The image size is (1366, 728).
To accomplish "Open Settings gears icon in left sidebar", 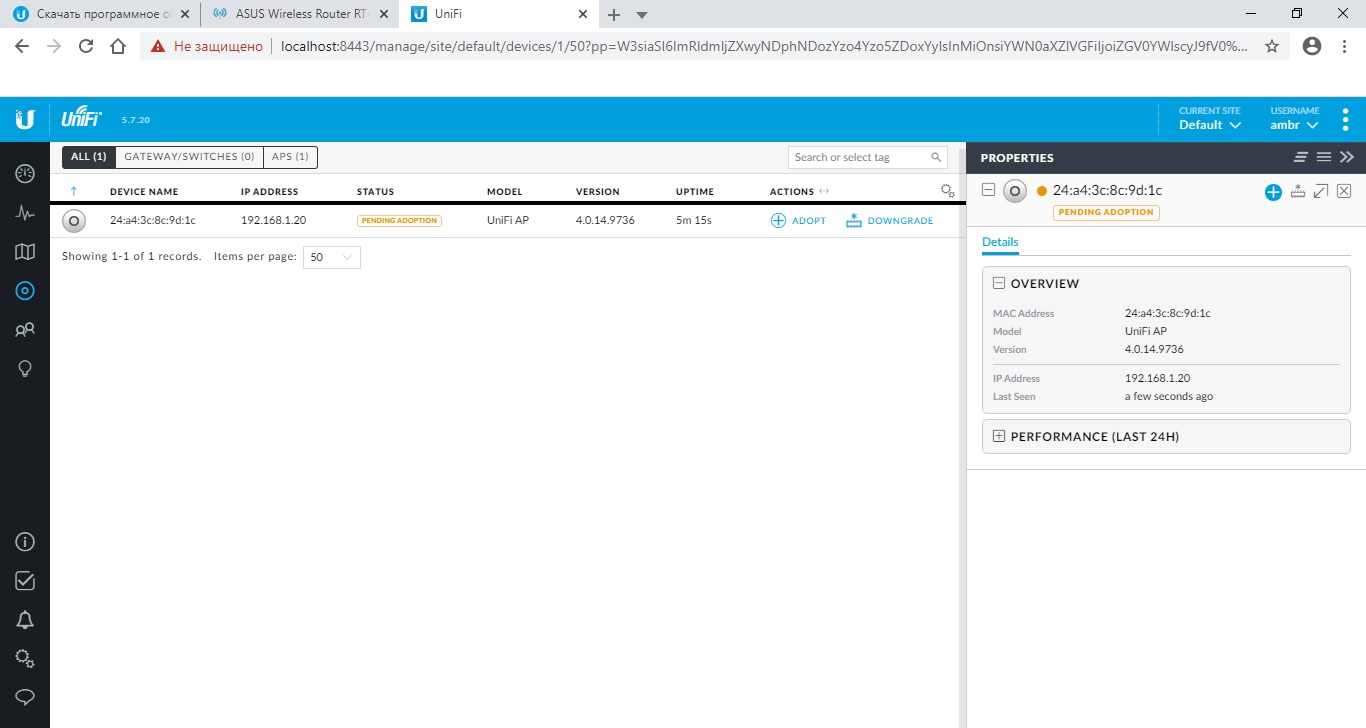I will (25, 658).
